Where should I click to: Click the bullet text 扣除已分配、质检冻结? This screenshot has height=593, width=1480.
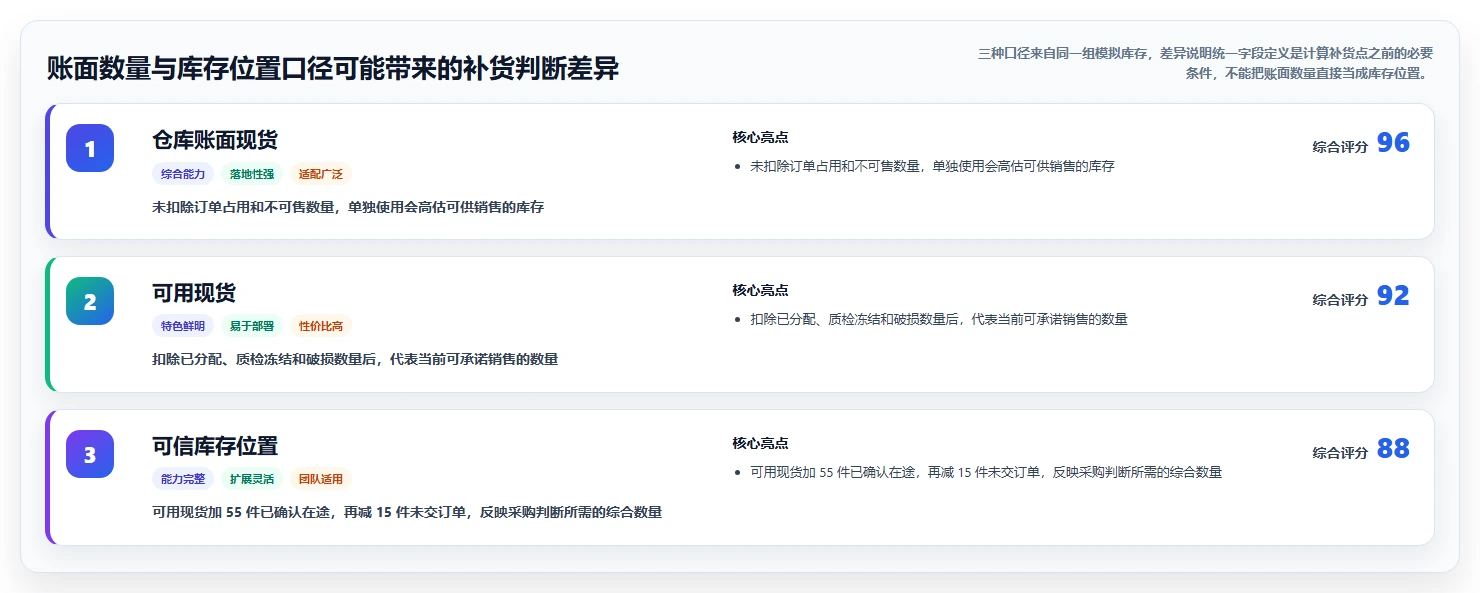pos(939,320)
